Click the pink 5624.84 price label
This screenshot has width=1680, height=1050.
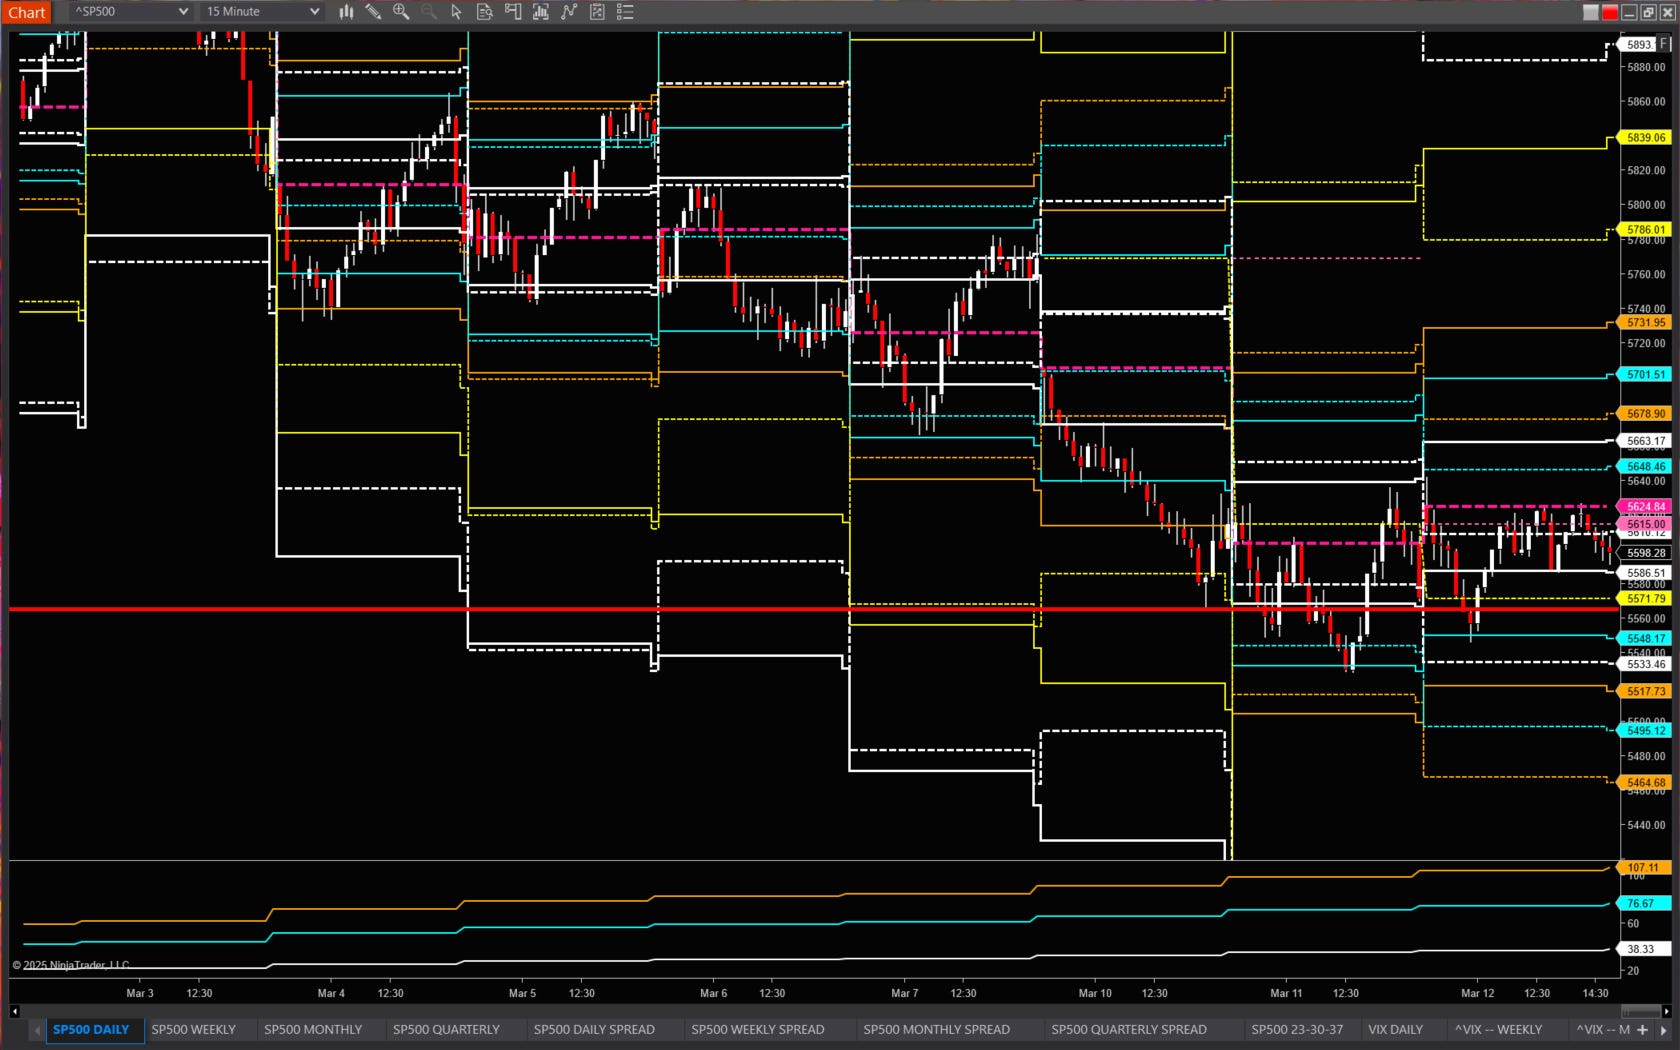point(1645,507)
